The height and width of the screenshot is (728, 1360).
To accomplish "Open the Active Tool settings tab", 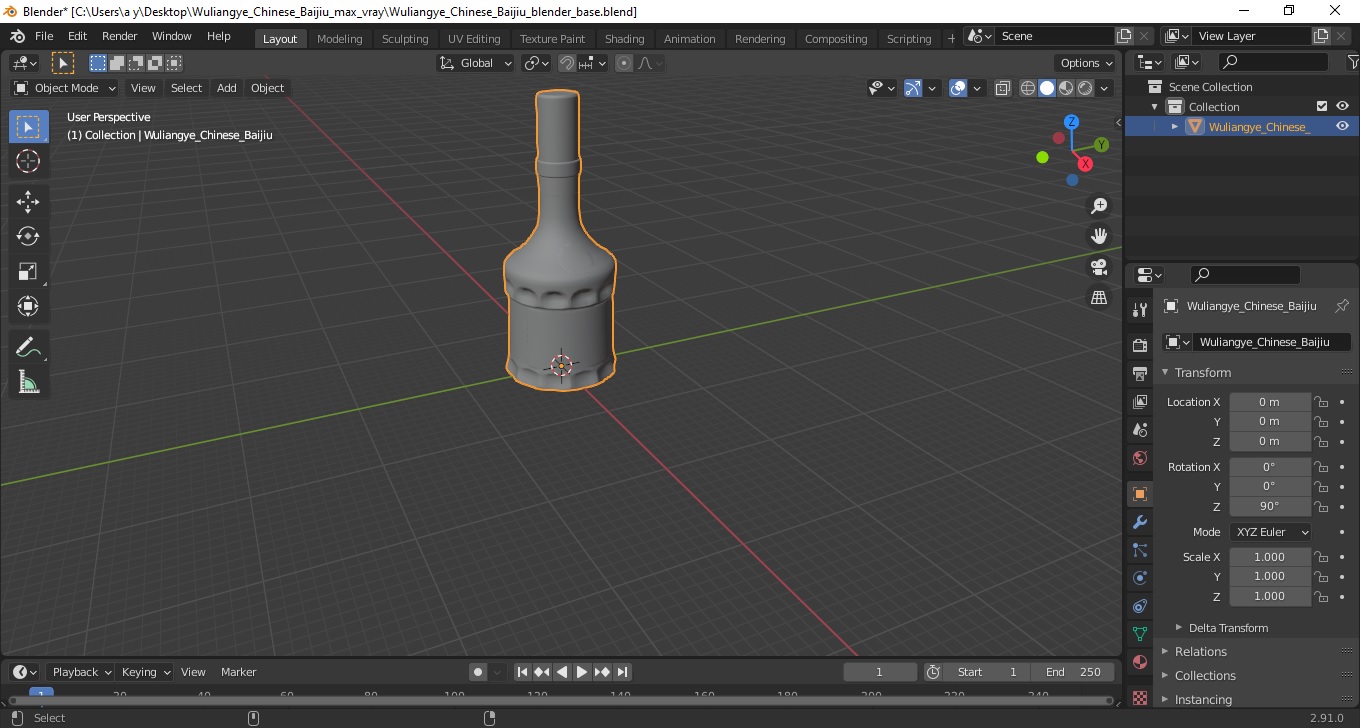I will click(x=1140, y=310).
